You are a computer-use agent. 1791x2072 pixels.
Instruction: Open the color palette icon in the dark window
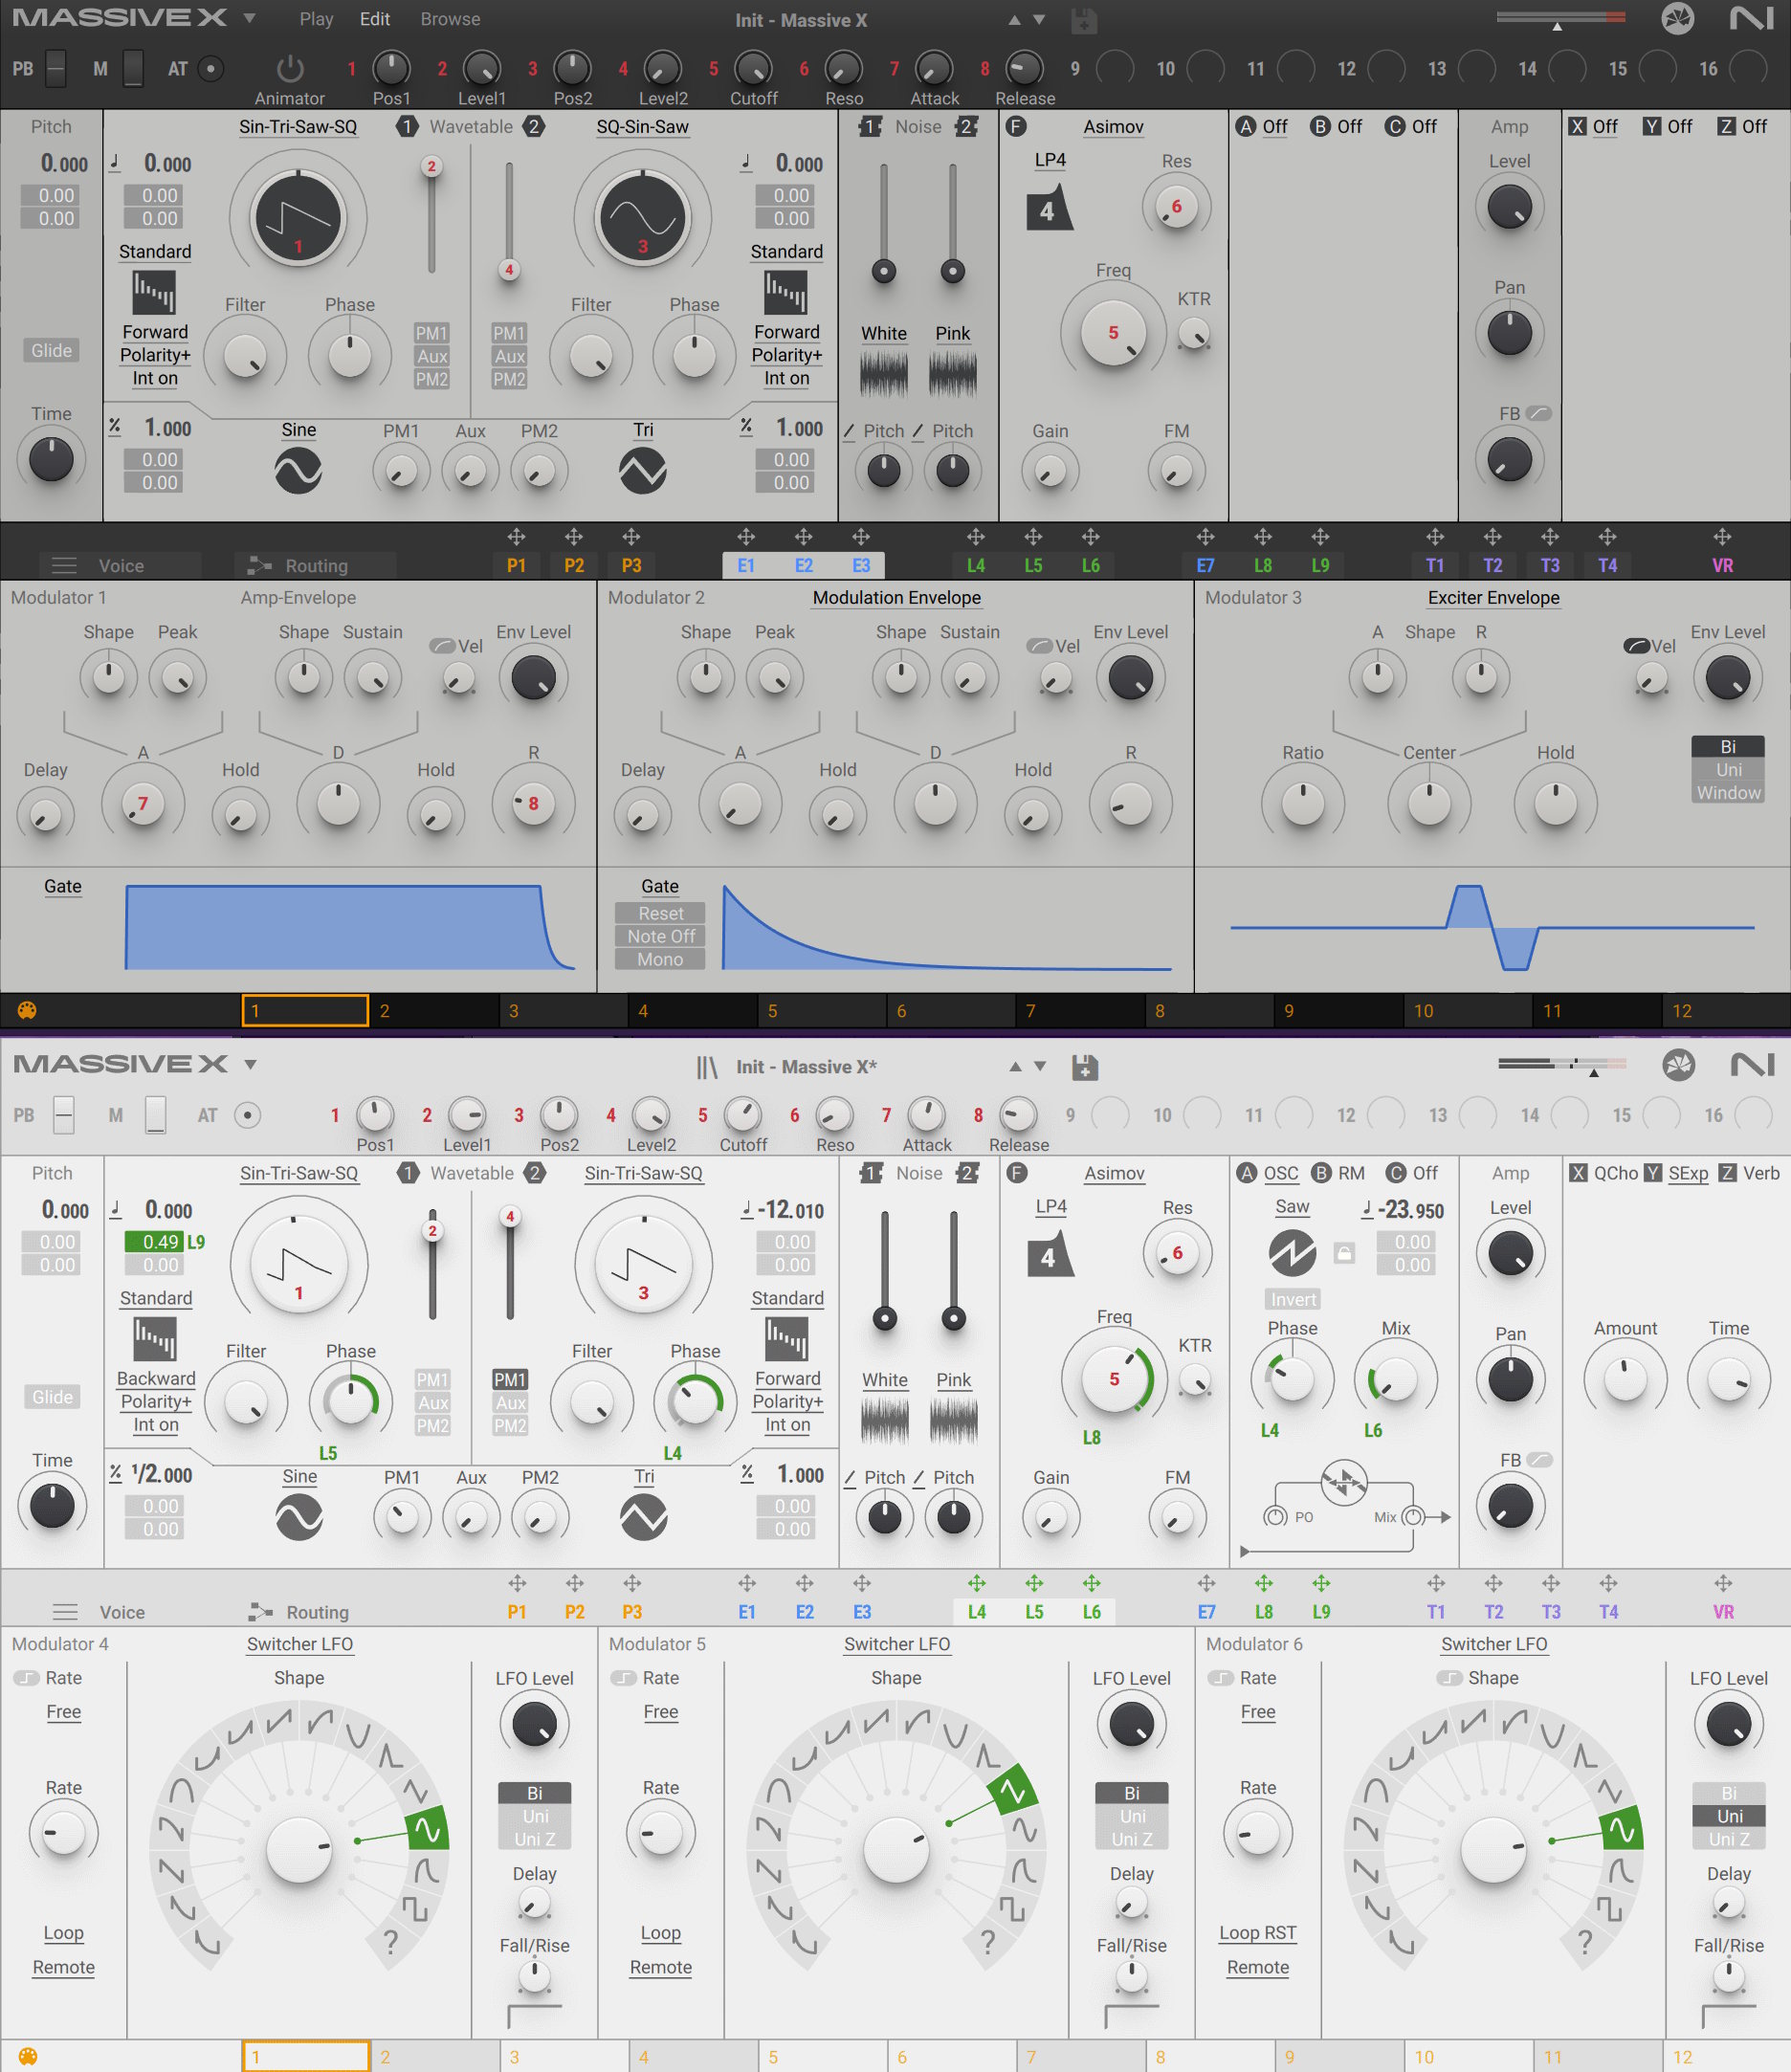[x=27, y=1010]
